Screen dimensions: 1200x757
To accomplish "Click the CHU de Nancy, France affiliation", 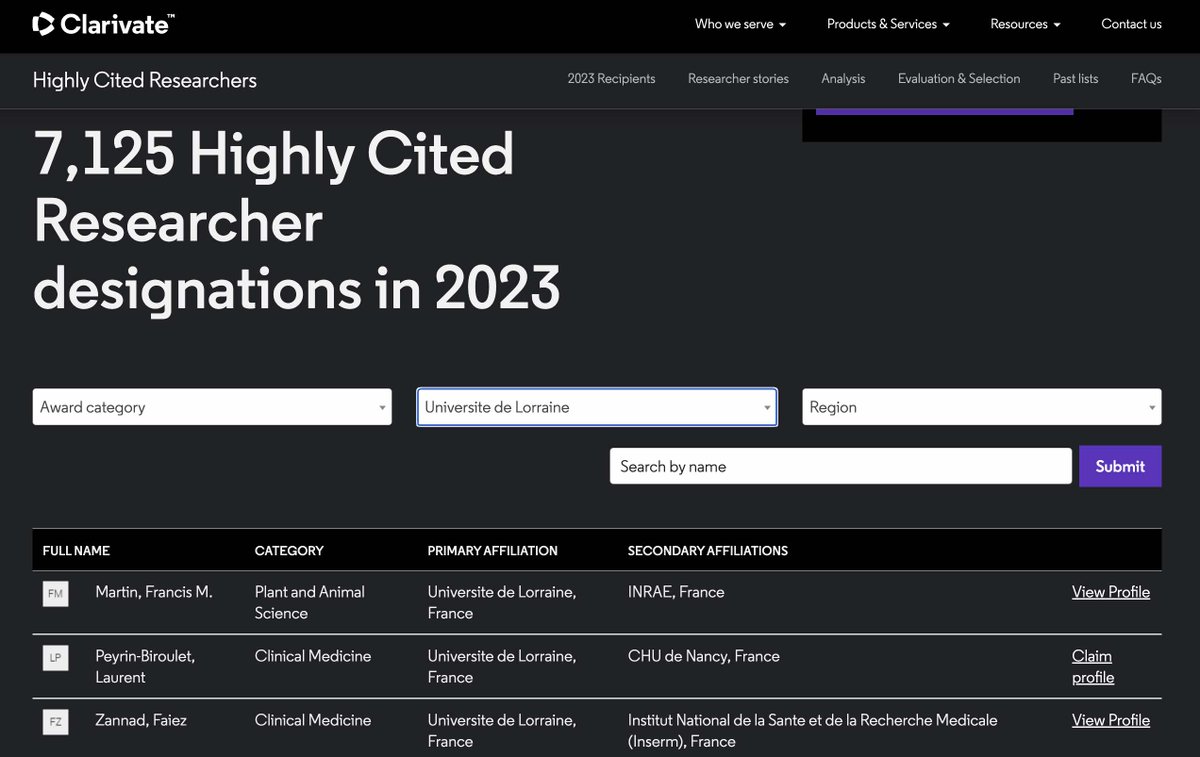I will (704, 656).
